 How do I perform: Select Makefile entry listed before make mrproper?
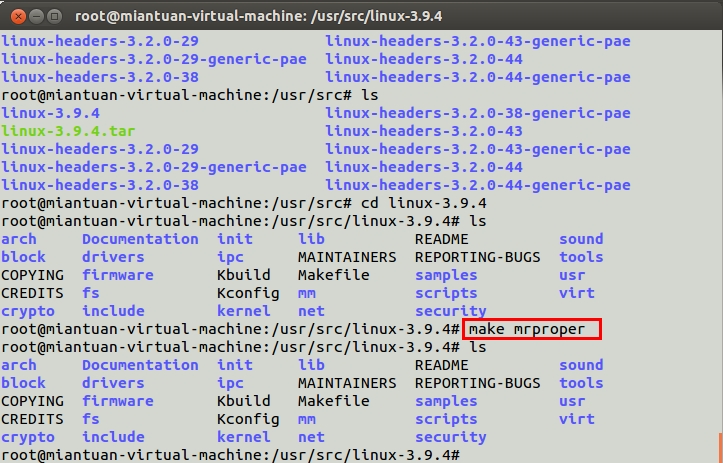(333, 275)
